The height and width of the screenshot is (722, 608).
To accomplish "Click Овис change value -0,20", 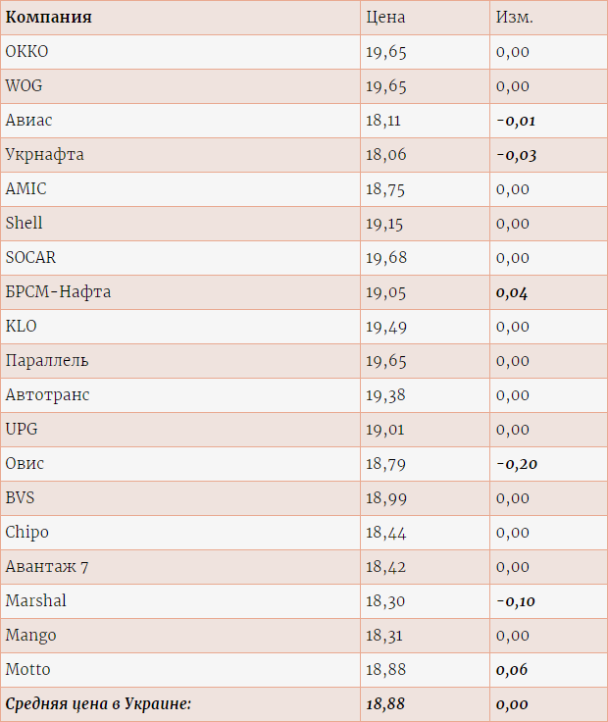I will [x=517, y=464].
